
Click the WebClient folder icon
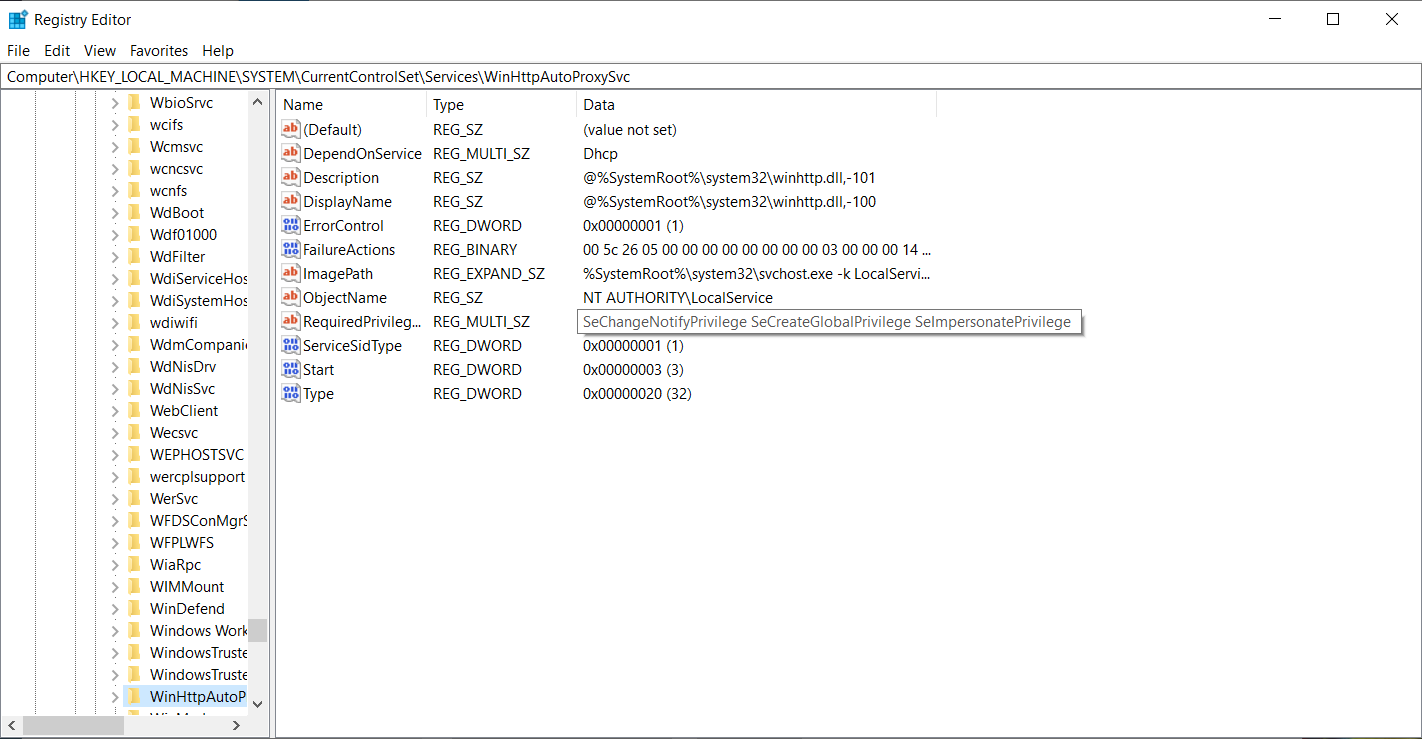pos(135,410)
